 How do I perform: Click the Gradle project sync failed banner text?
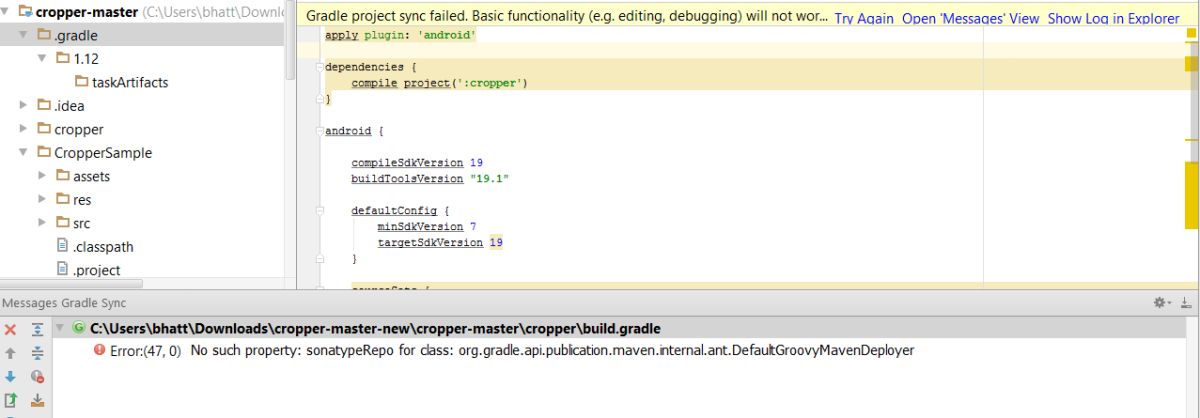click(x=566, y=18)
